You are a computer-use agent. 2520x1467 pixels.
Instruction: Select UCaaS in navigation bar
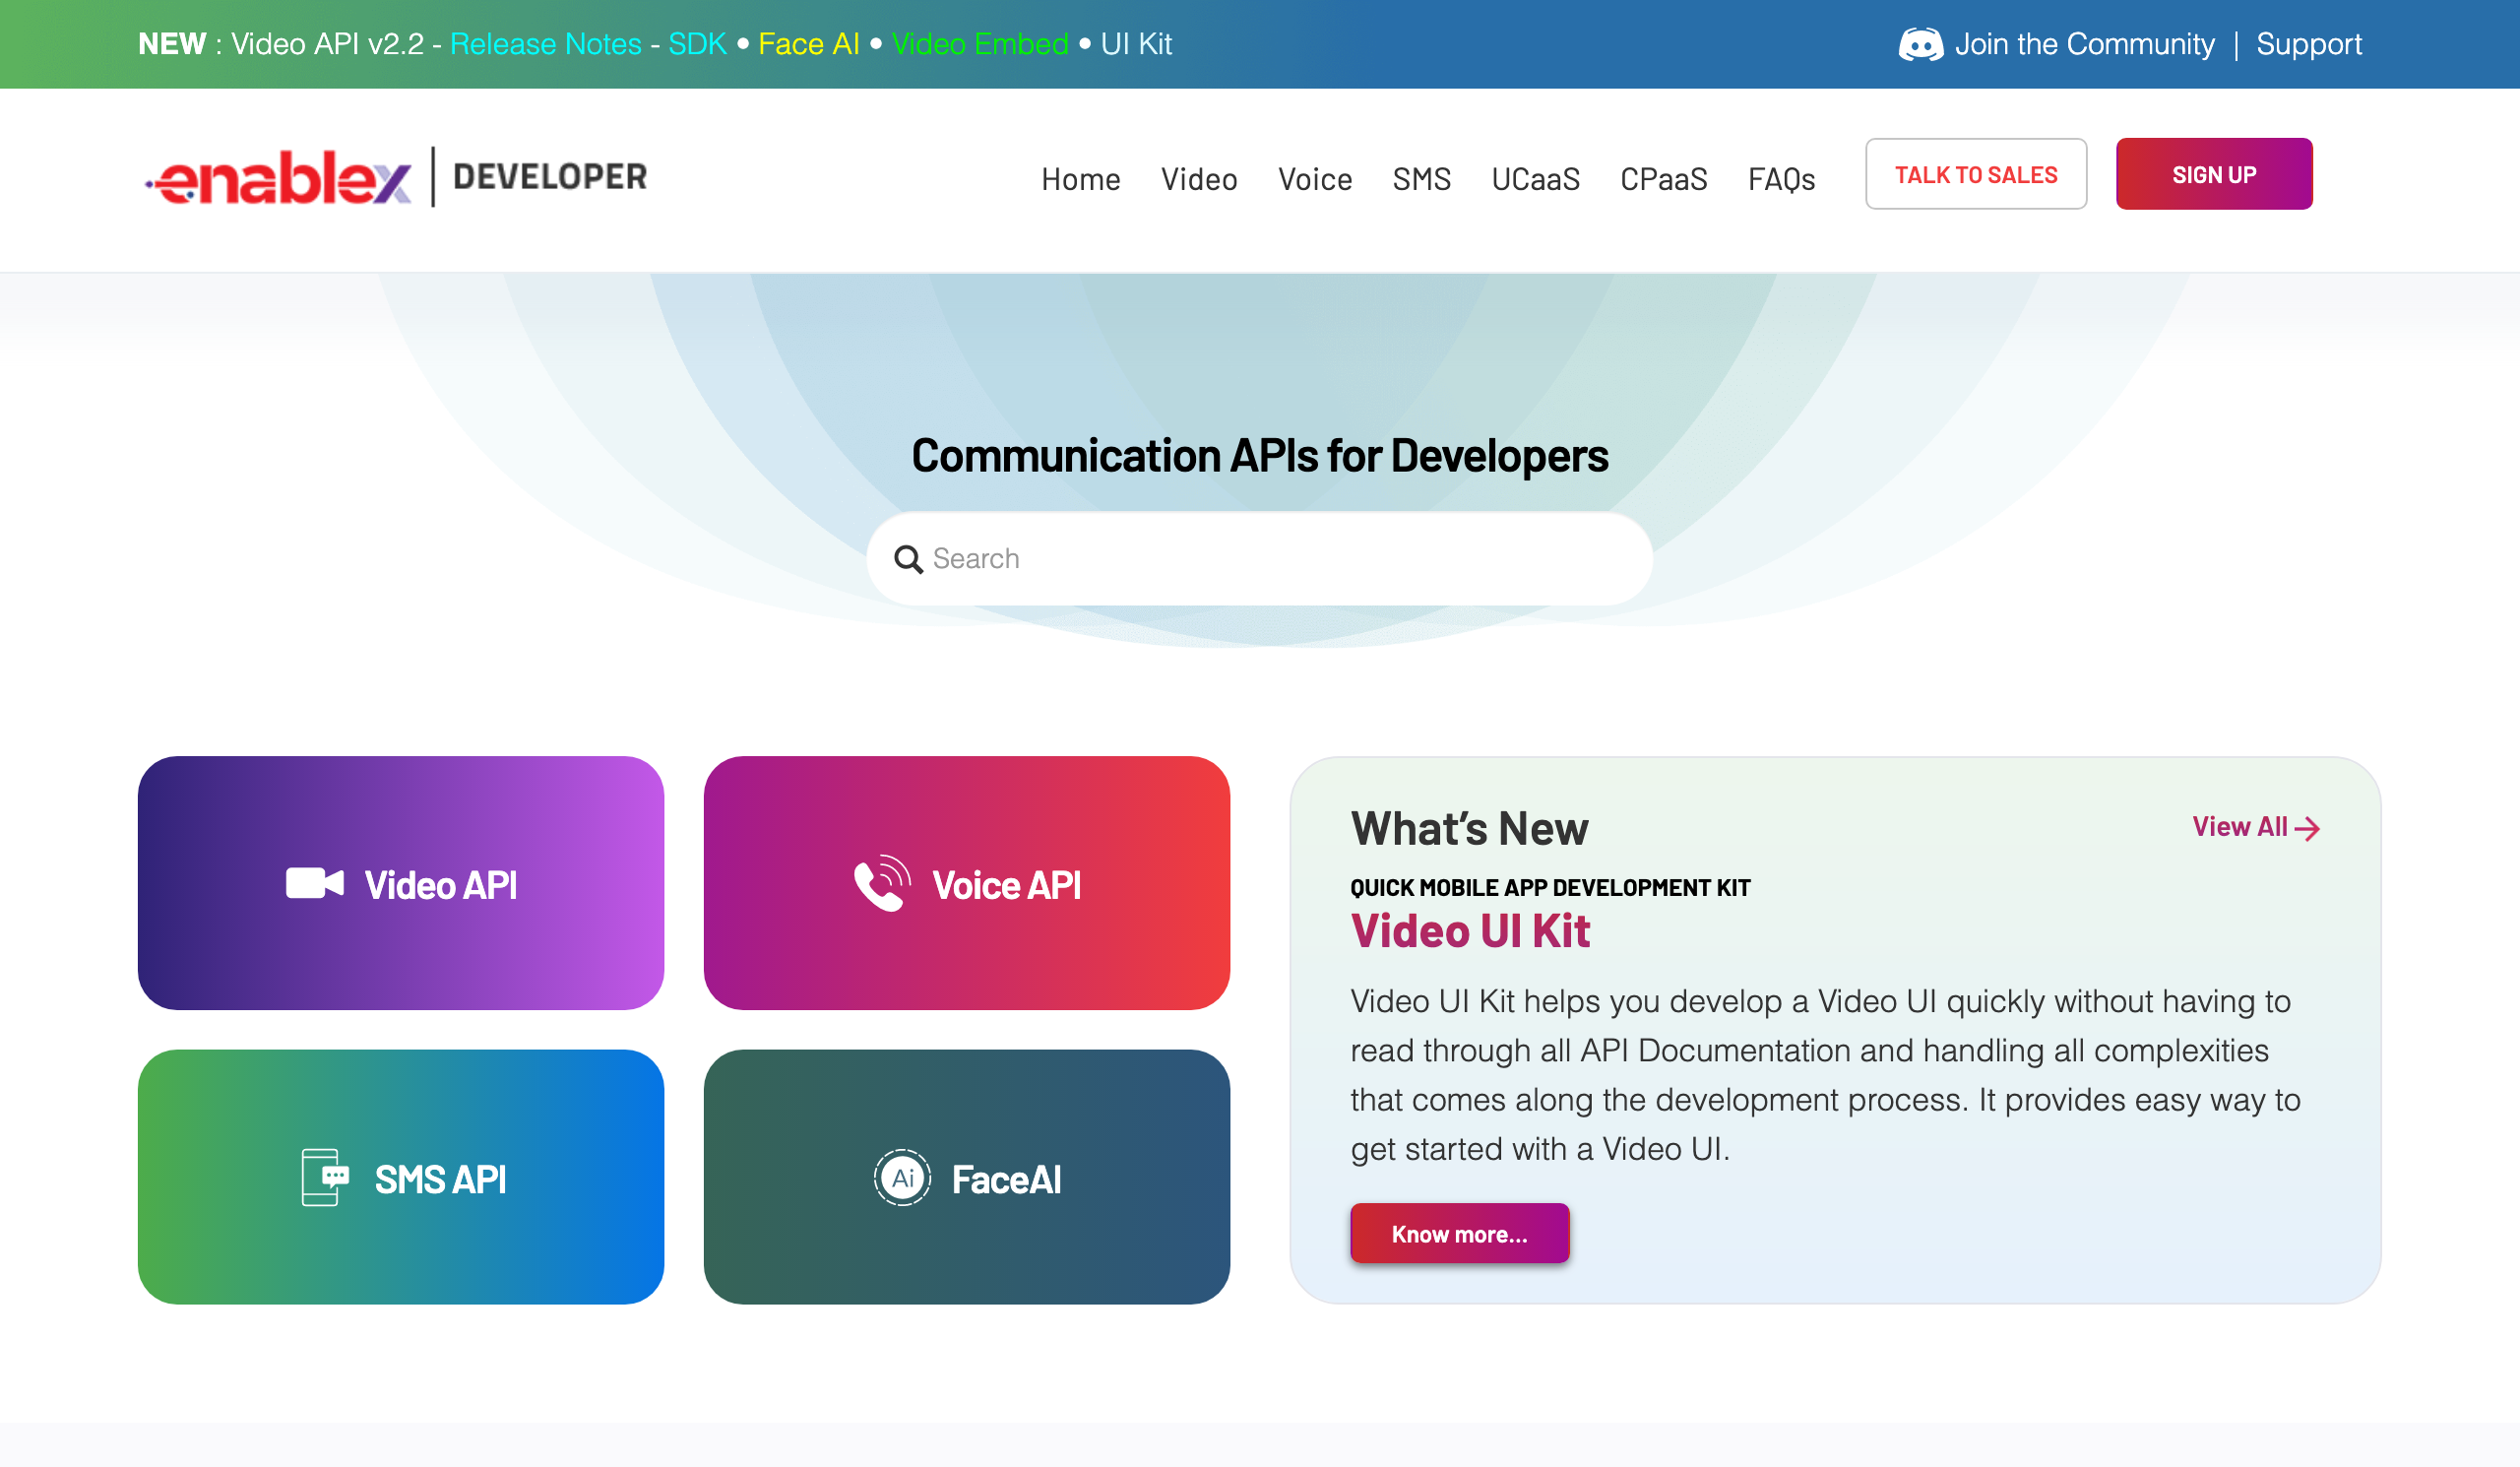(1535, 179)
